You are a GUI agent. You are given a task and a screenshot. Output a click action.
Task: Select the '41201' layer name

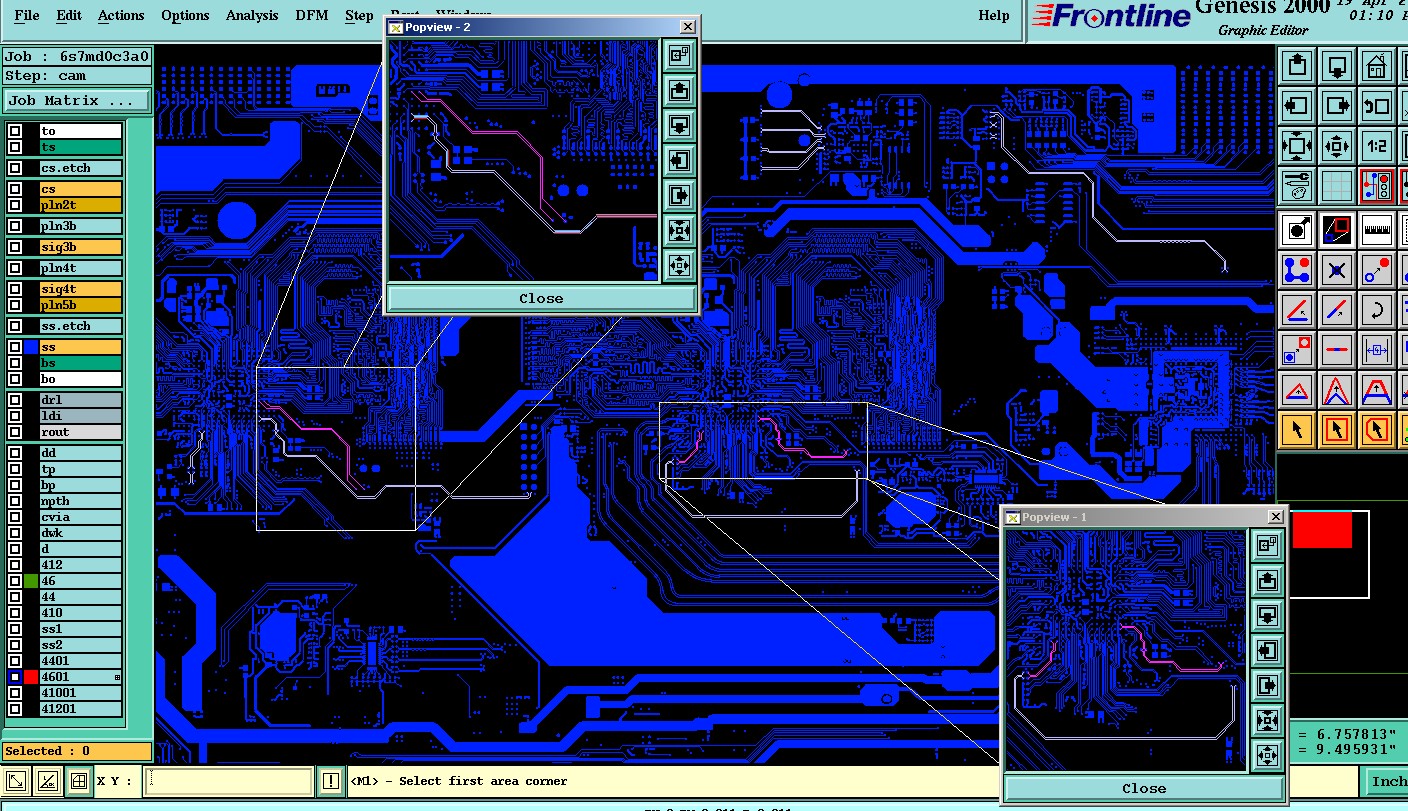pyautogui.click(x=80, y=709)
